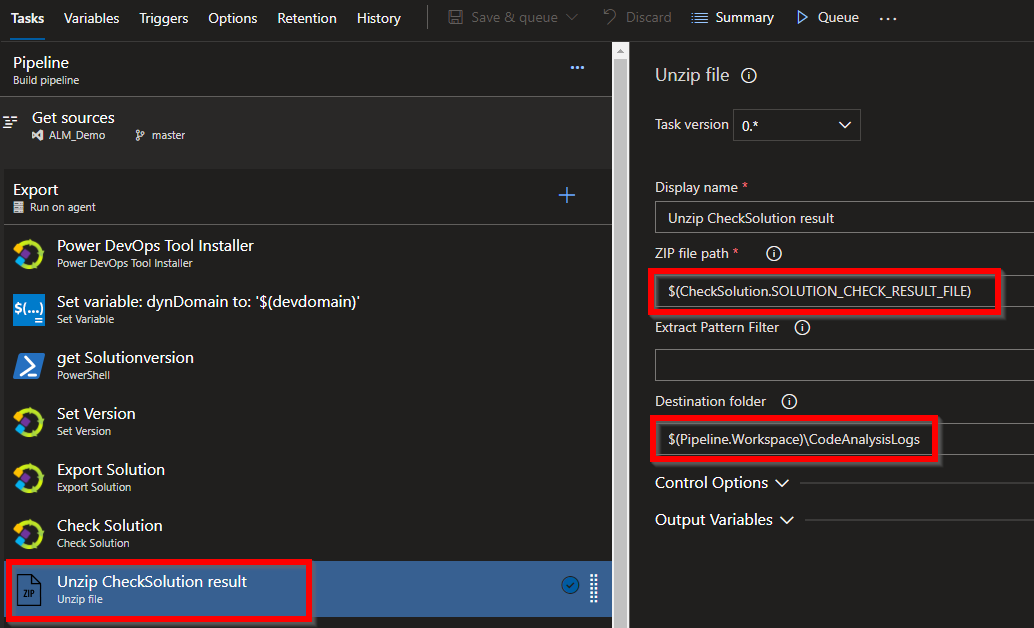This screenshot has width=1034, height=628.
Task: Click the ZIP icon on Unzip CheckSolution result
Action: point(27,588)
